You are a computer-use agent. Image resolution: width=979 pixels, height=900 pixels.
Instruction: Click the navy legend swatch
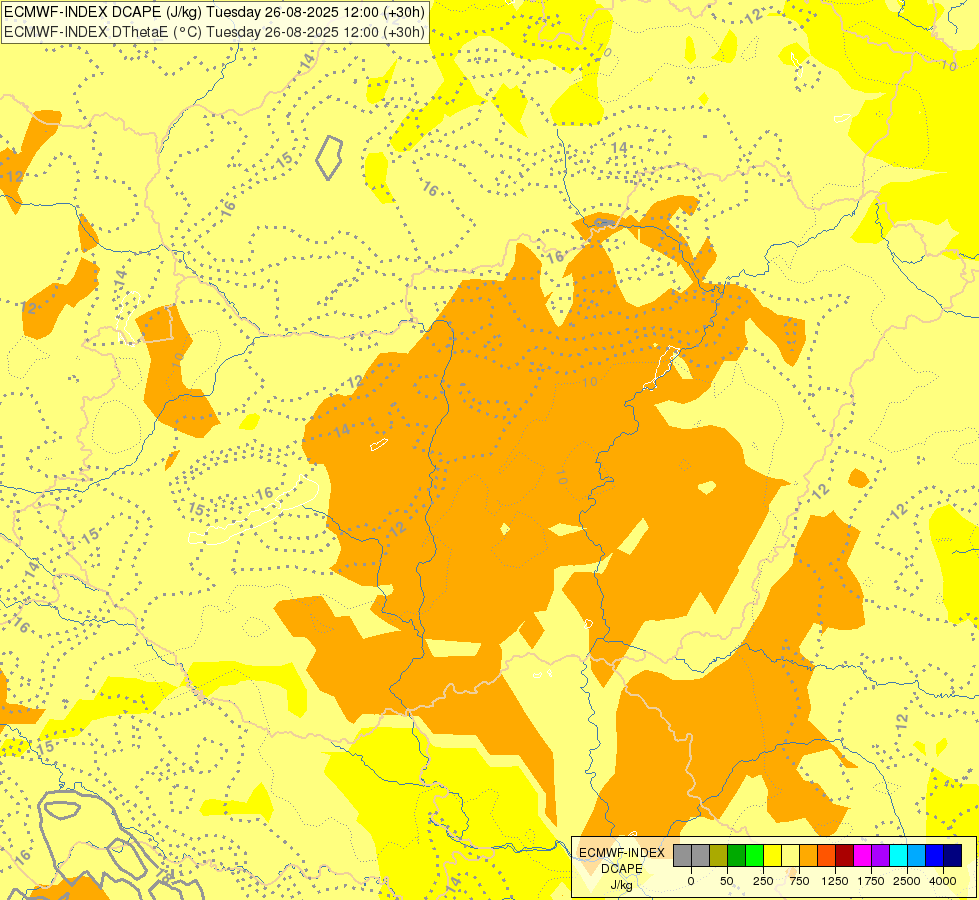click(953, 855)
